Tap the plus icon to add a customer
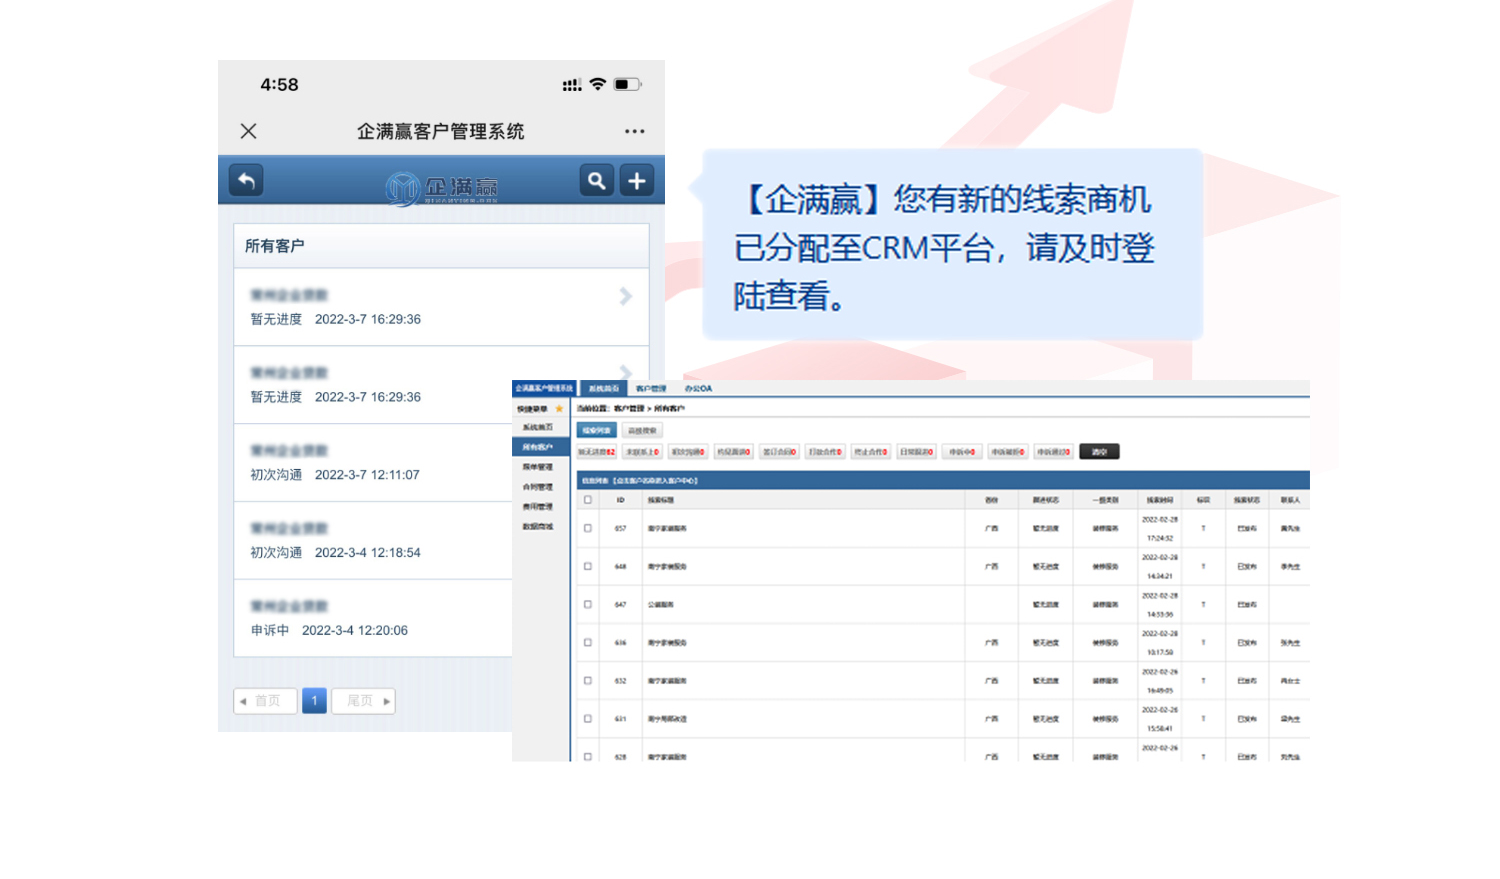This screenshot has width=1500, height=879. tap(637, 180)
